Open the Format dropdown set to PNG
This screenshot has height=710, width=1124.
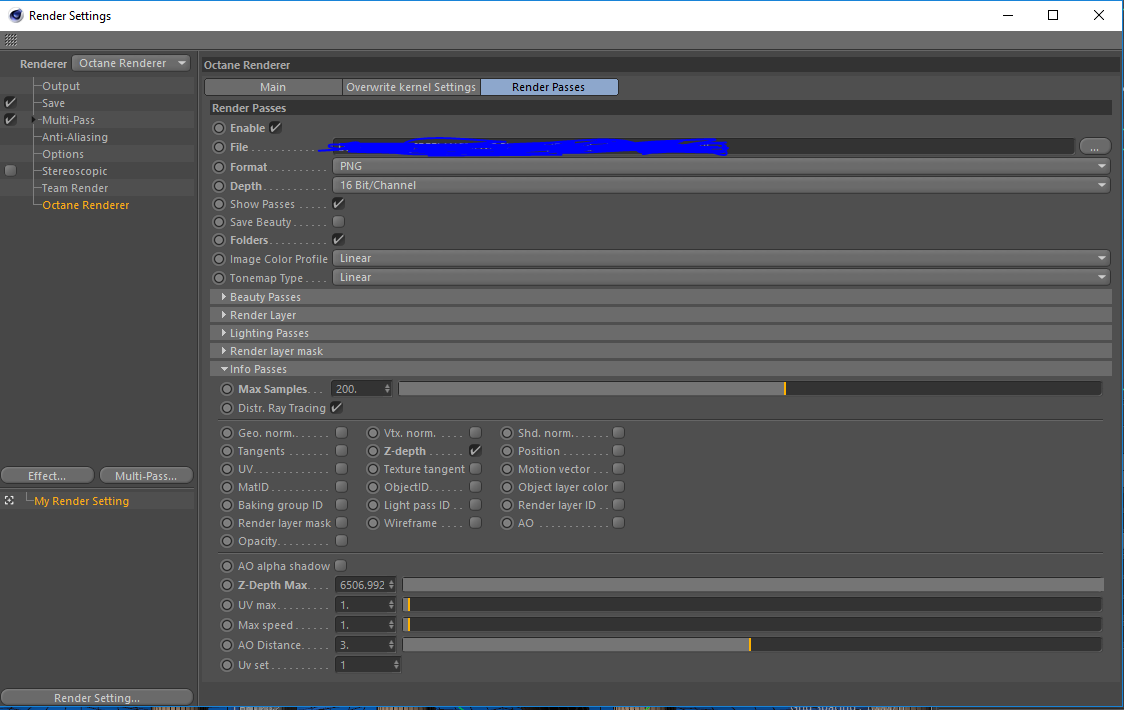(721, 166)
